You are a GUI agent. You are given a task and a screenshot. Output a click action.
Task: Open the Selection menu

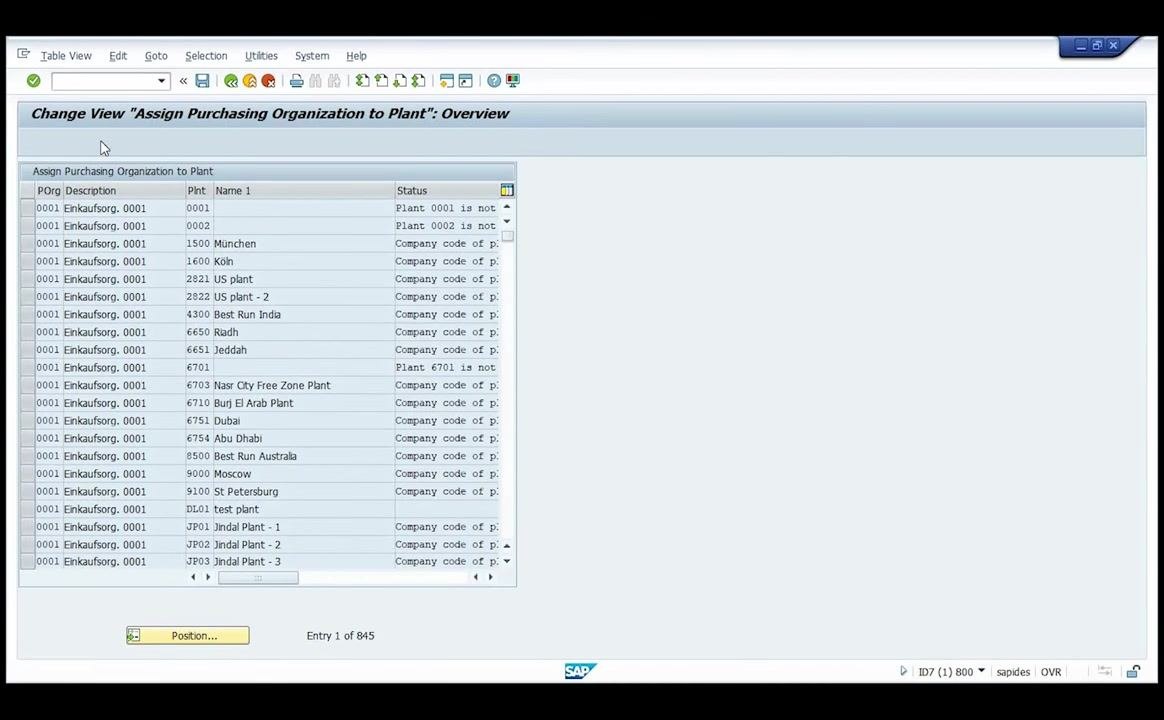[206, 56]
